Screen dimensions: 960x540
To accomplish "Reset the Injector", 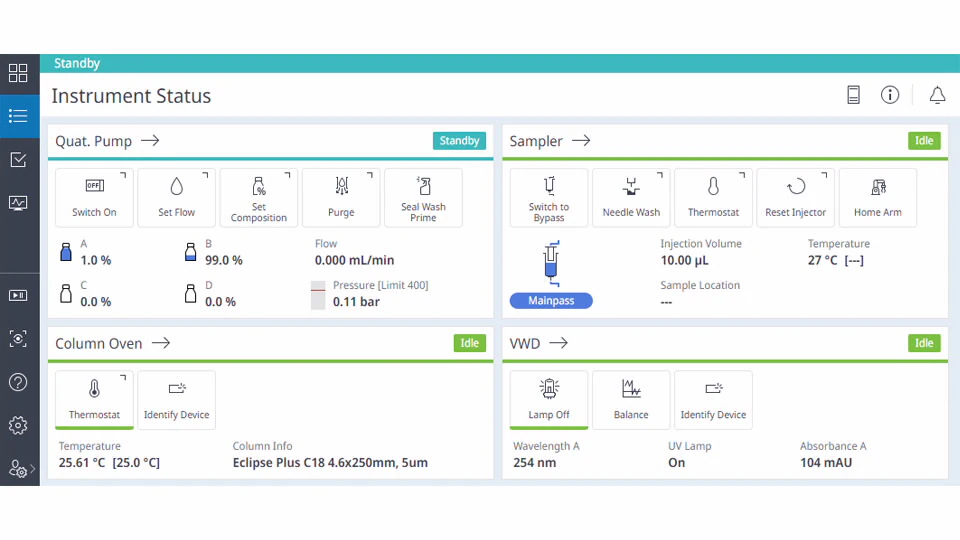I will 795,198.
